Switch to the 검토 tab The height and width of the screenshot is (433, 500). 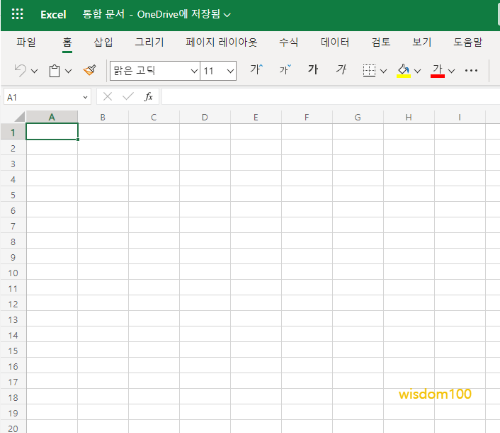click(x=381, y=42)
